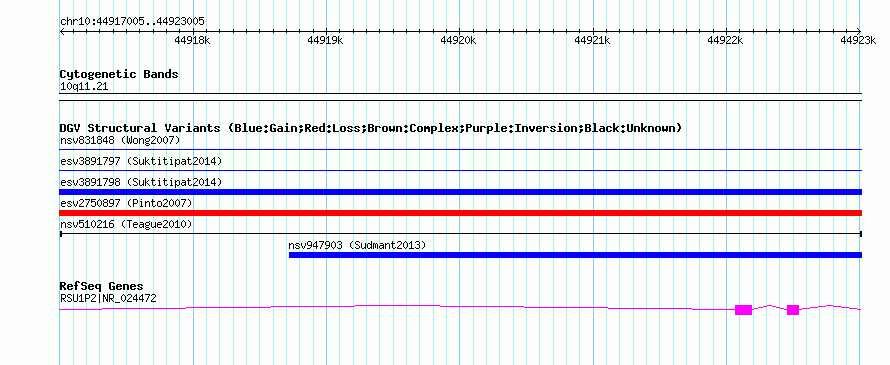
Task: Click the 10q11.21 band label
Action: [83, 87]
